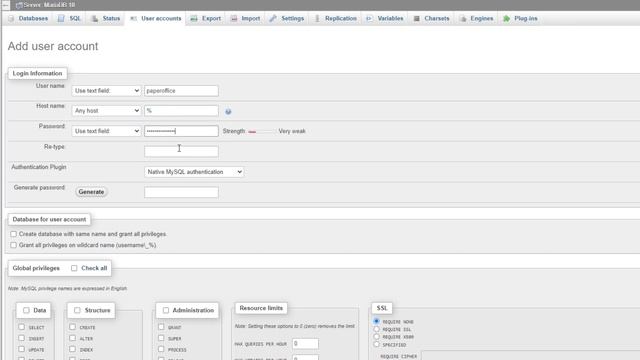This screenshot has height=360, width=640.
Task: Click the Replication tab icon
Action: pos(317,18)
